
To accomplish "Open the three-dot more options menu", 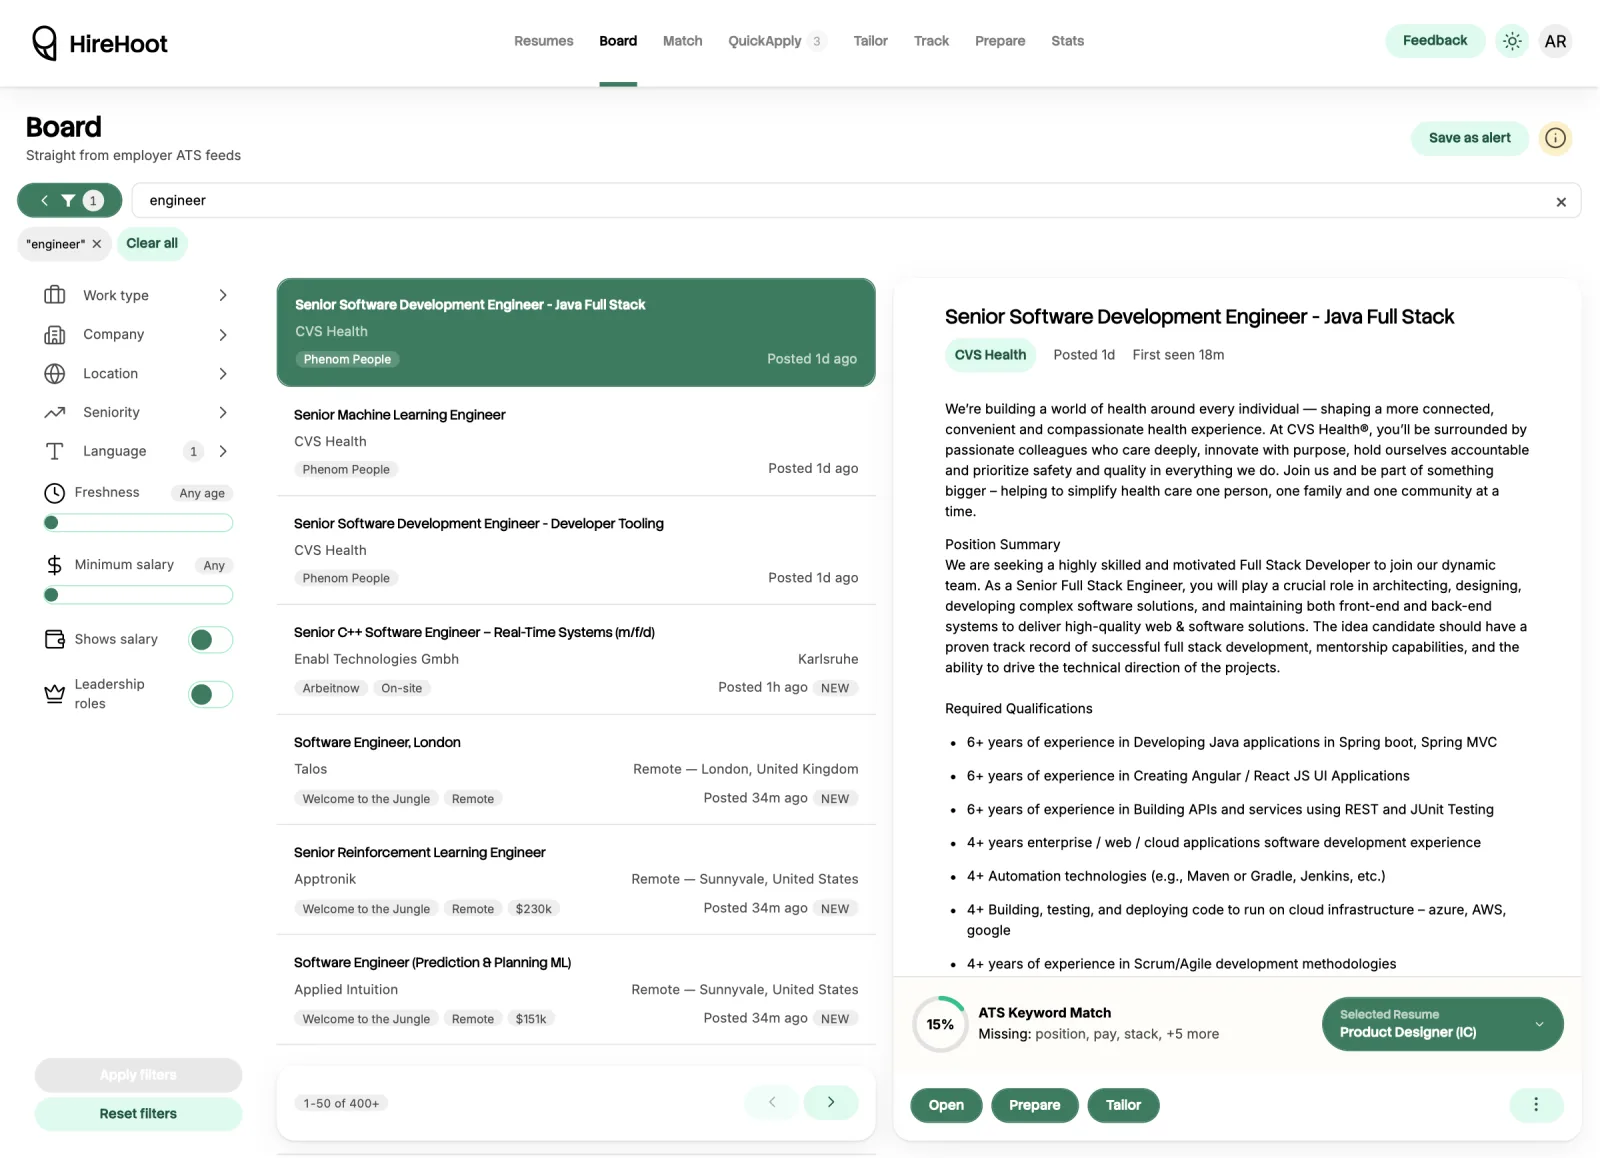I will coord(1536,1105).
